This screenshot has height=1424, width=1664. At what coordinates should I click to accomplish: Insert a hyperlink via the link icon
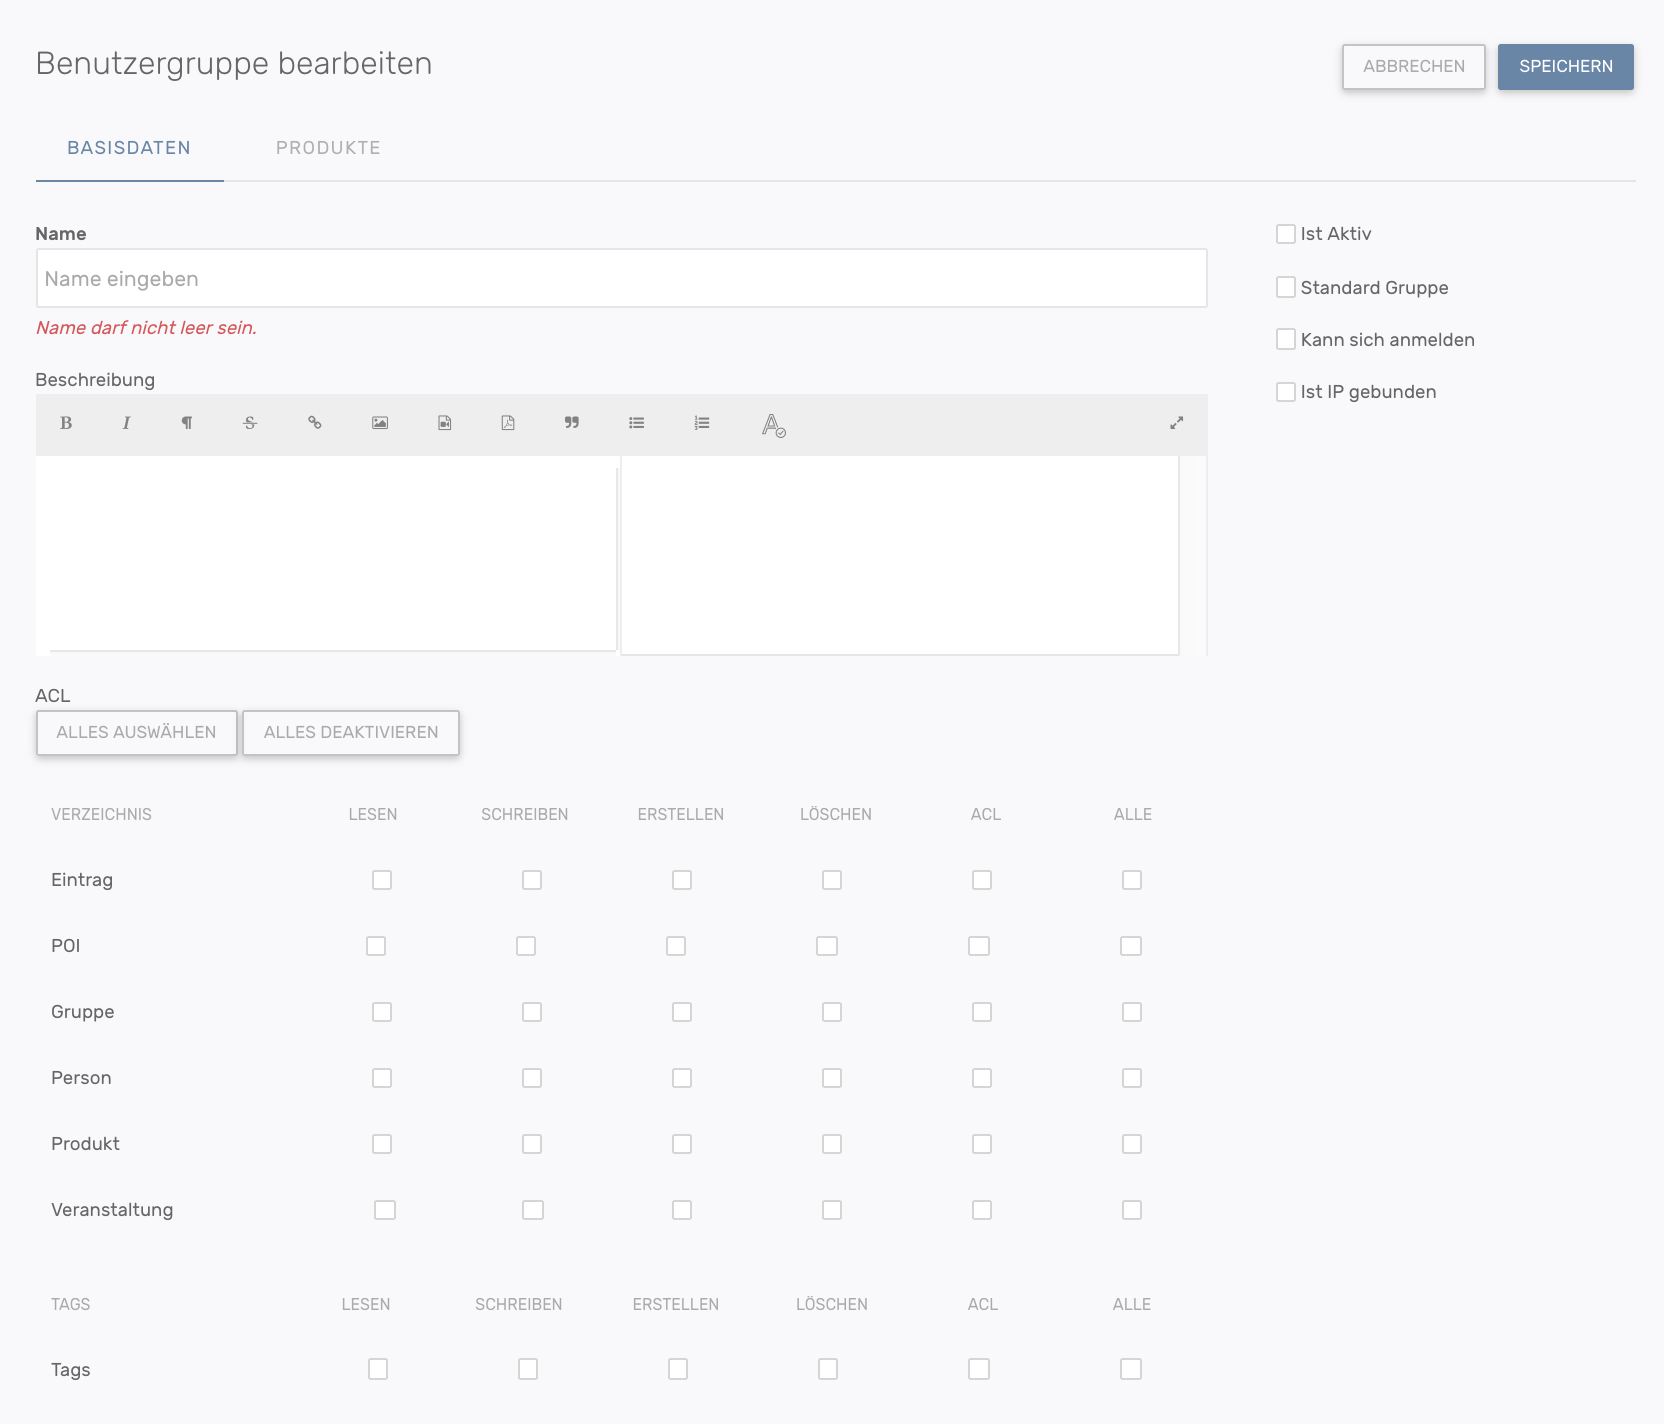[x=314, y=423]
